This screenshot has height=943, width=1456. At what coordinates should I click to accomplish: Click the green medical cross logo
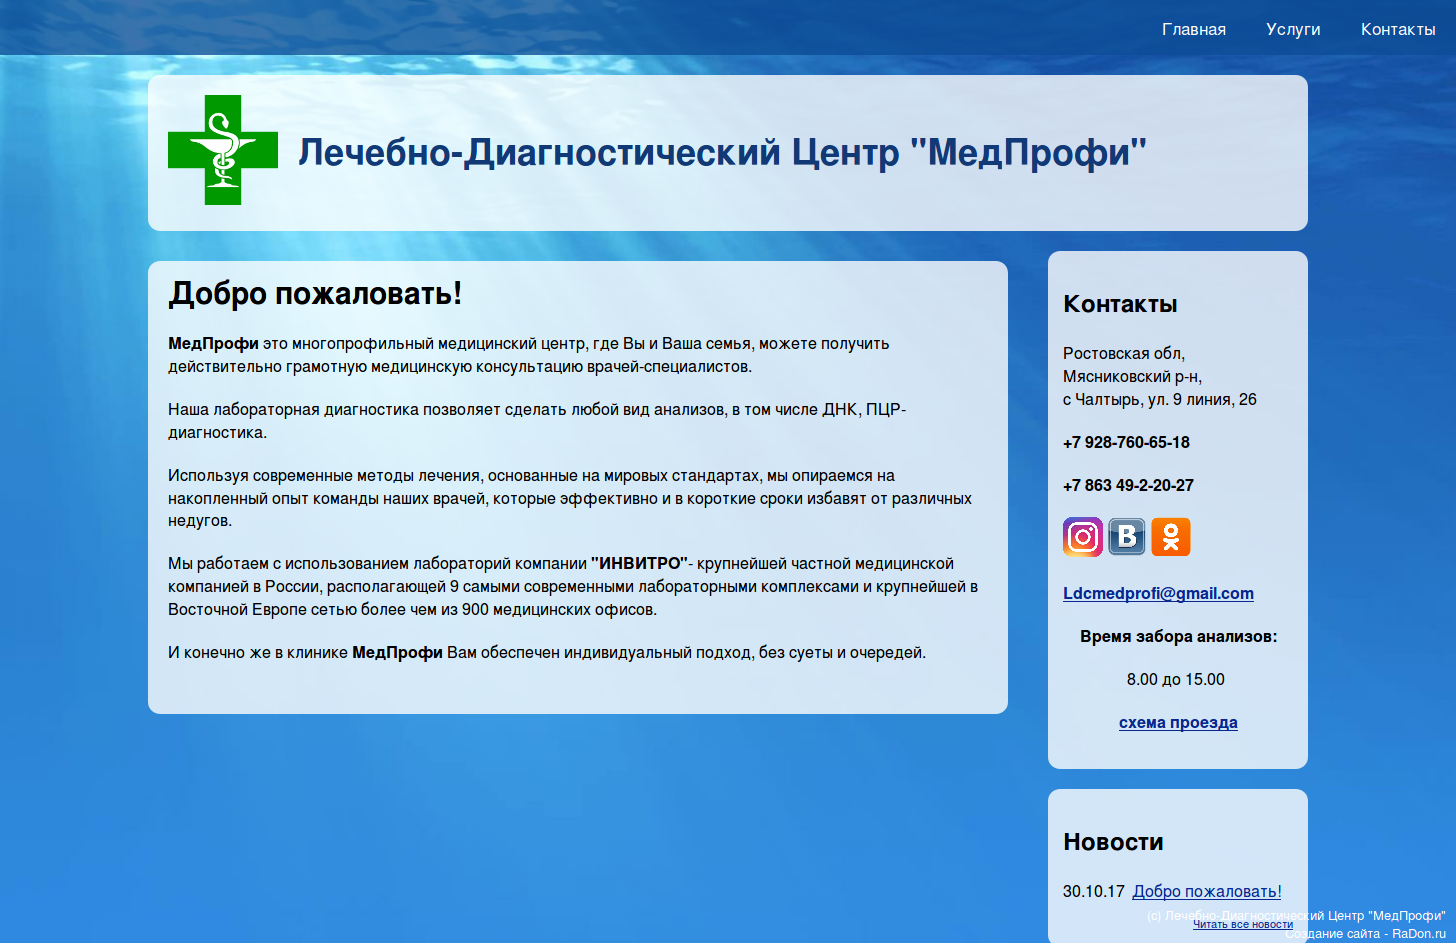pos(223,150)
